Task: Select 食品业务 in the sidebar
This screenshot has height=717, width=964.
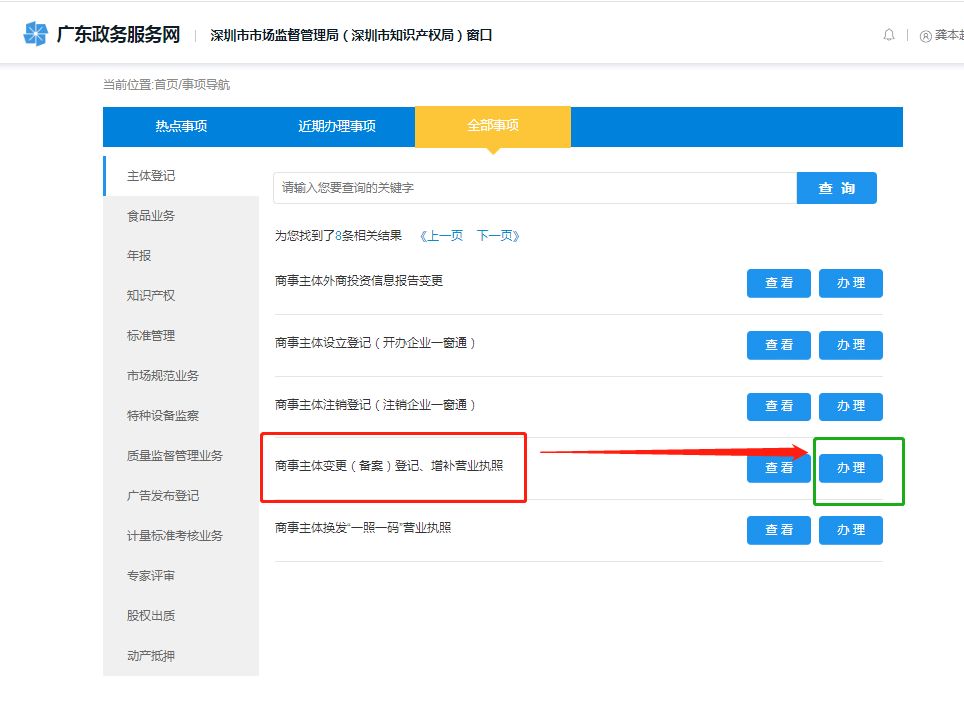Action: click(x=151, y=216)
